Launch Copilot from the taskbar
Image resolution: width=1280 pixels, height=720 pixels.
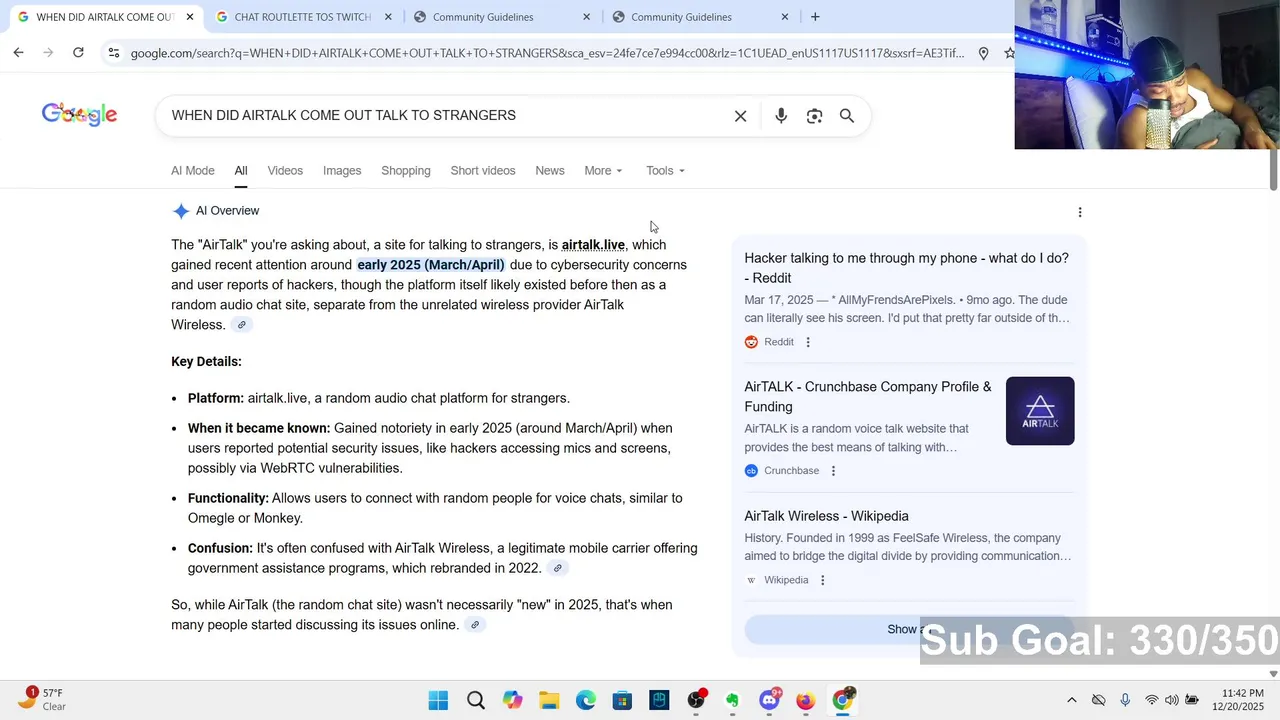pyautogui.click(x=512, y=700)
